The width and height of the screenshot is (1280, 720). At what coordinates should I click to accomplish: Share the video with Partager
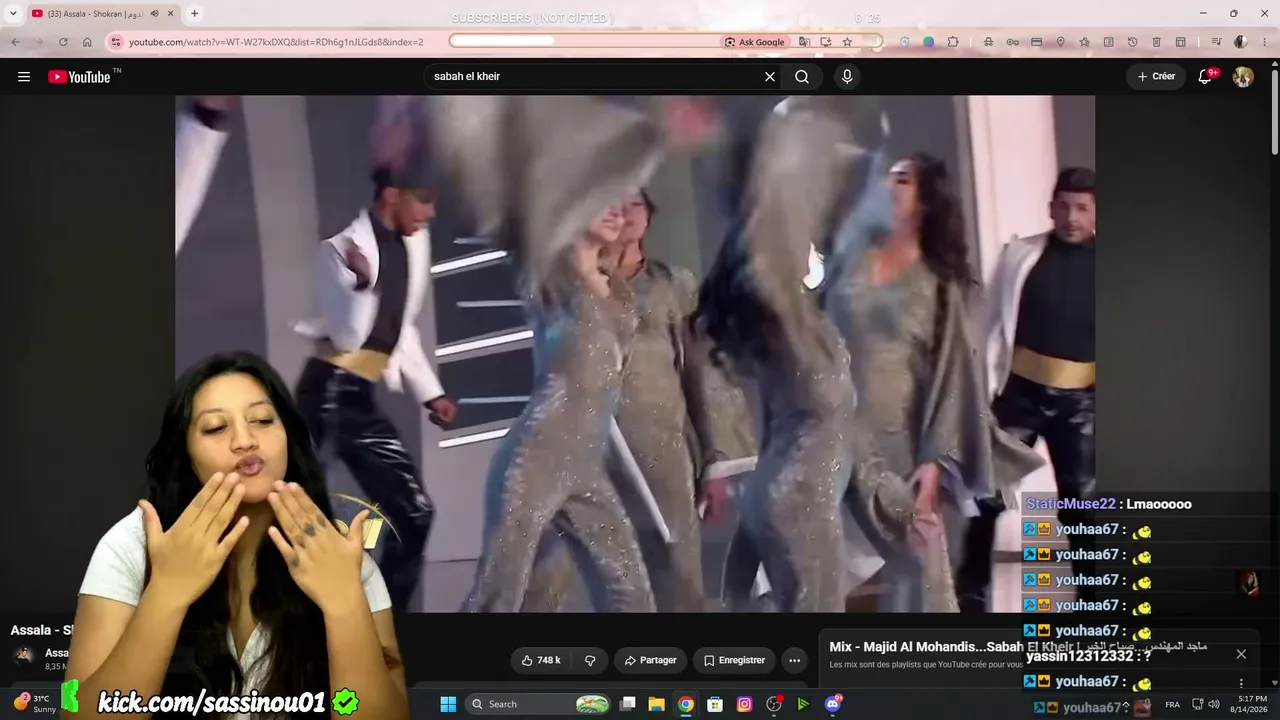click(650, 660)
